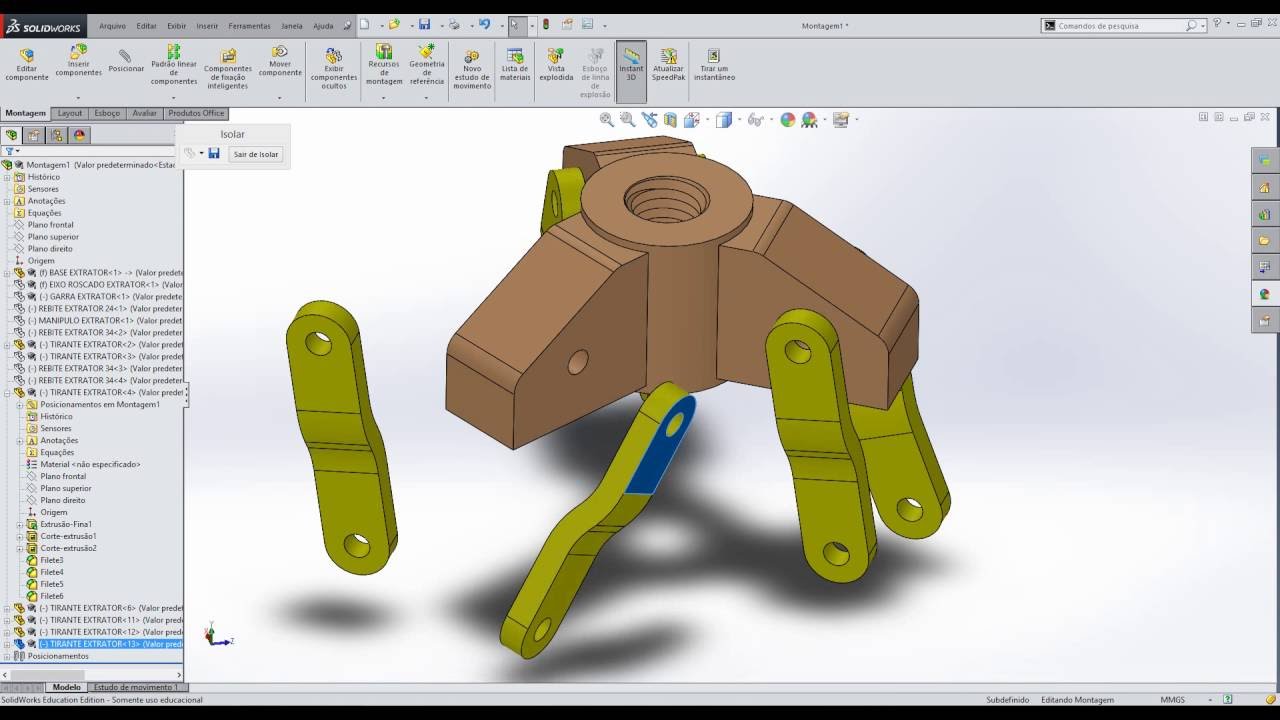Click zoom to area magnifier icon
Viewport: 1280px width, 720px height.
tap(628, 120)
